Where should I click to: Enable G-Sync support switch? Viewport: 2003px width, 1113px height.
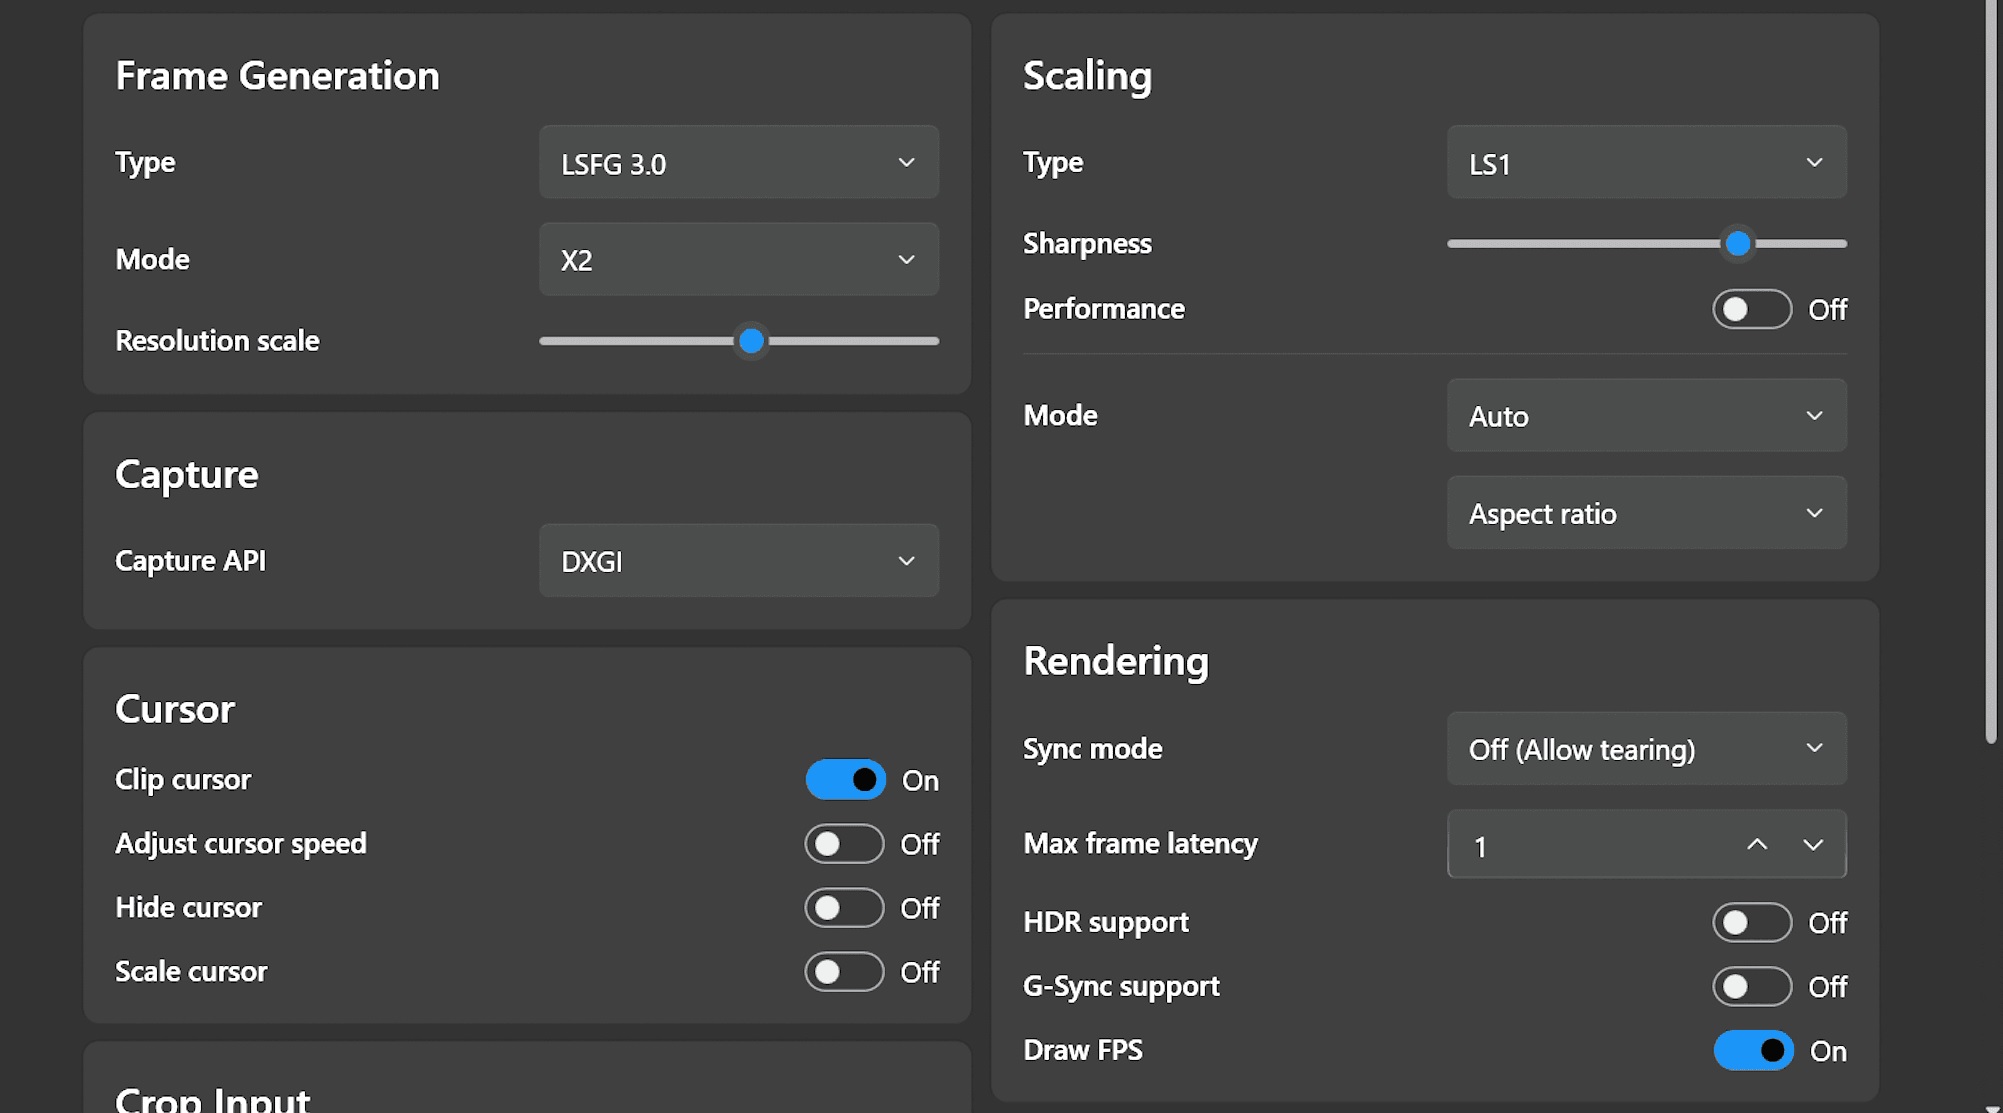1752,987
